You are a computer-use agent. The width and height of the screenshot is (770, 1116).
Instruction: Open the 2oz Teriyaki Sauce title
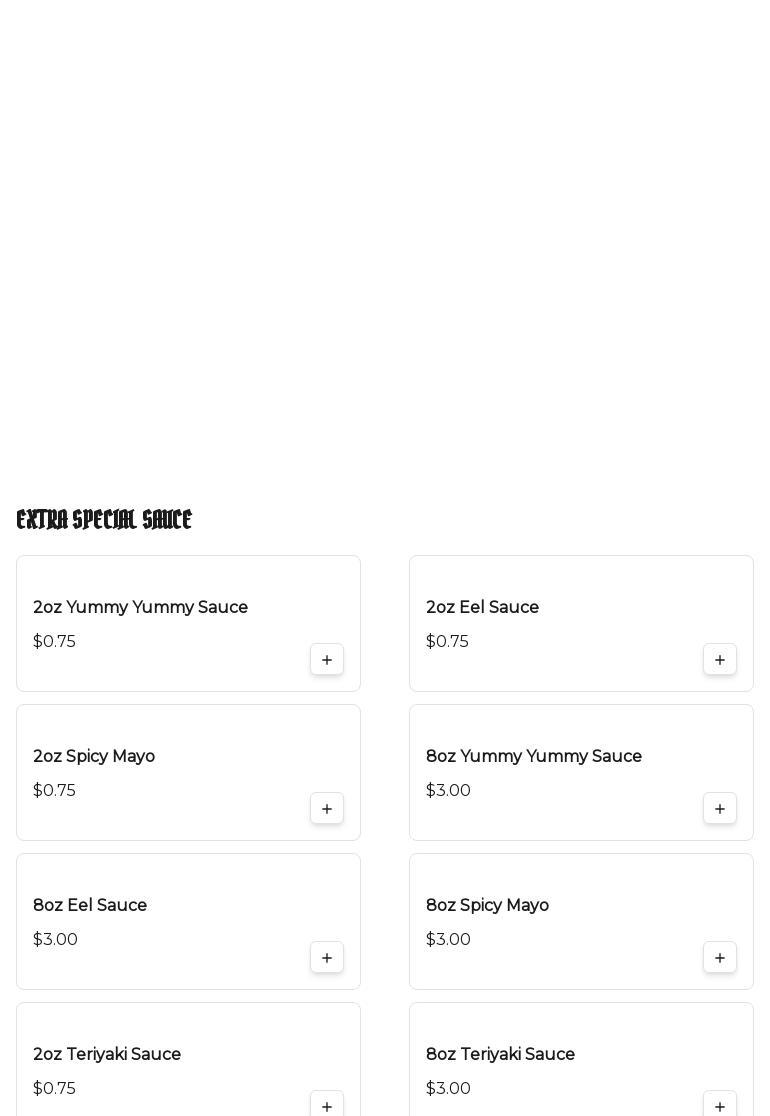(x=107, y=1055)
